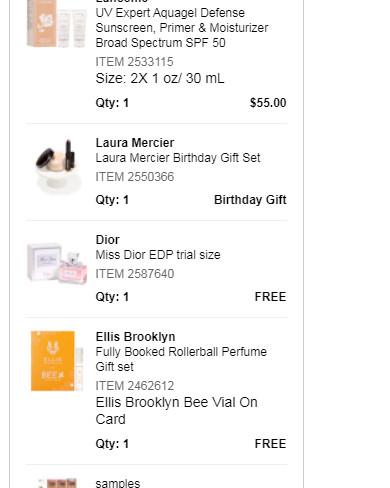
Task: Click the Ellis Brooklyn brand name
Action: pyautogui.click(x=135, y=337)
